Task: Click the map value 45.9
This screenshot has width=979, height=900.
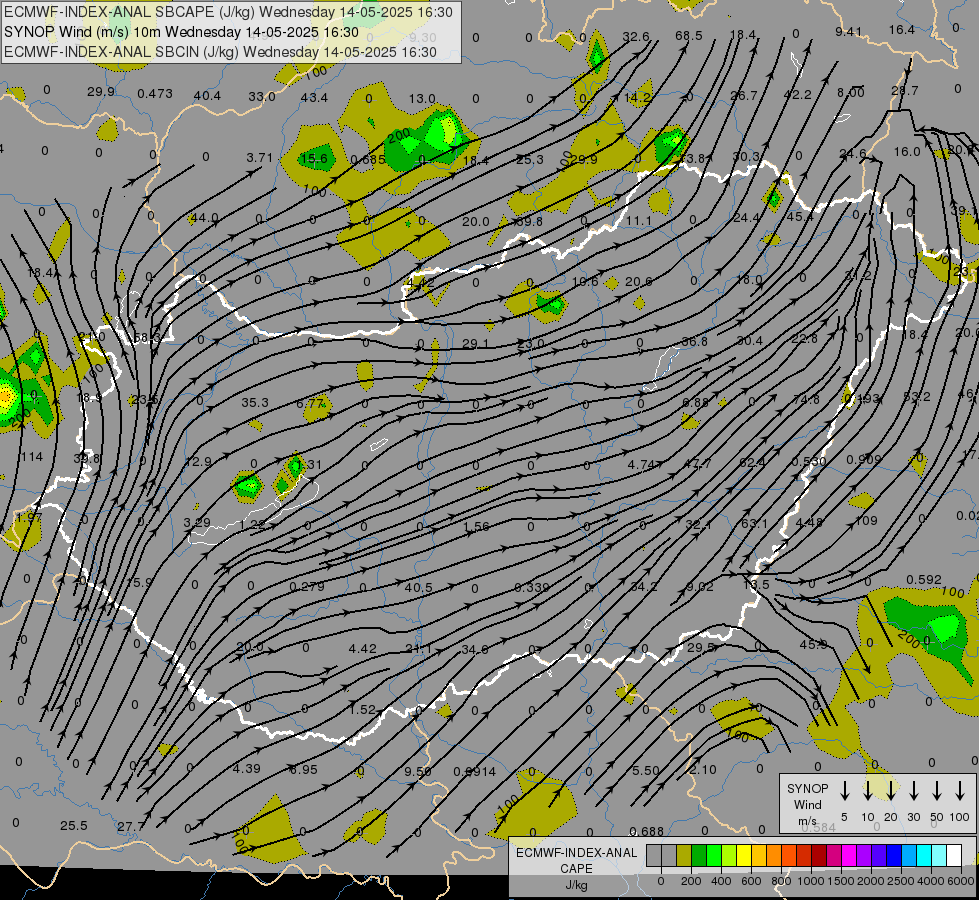Action: [x=814, y=644]
